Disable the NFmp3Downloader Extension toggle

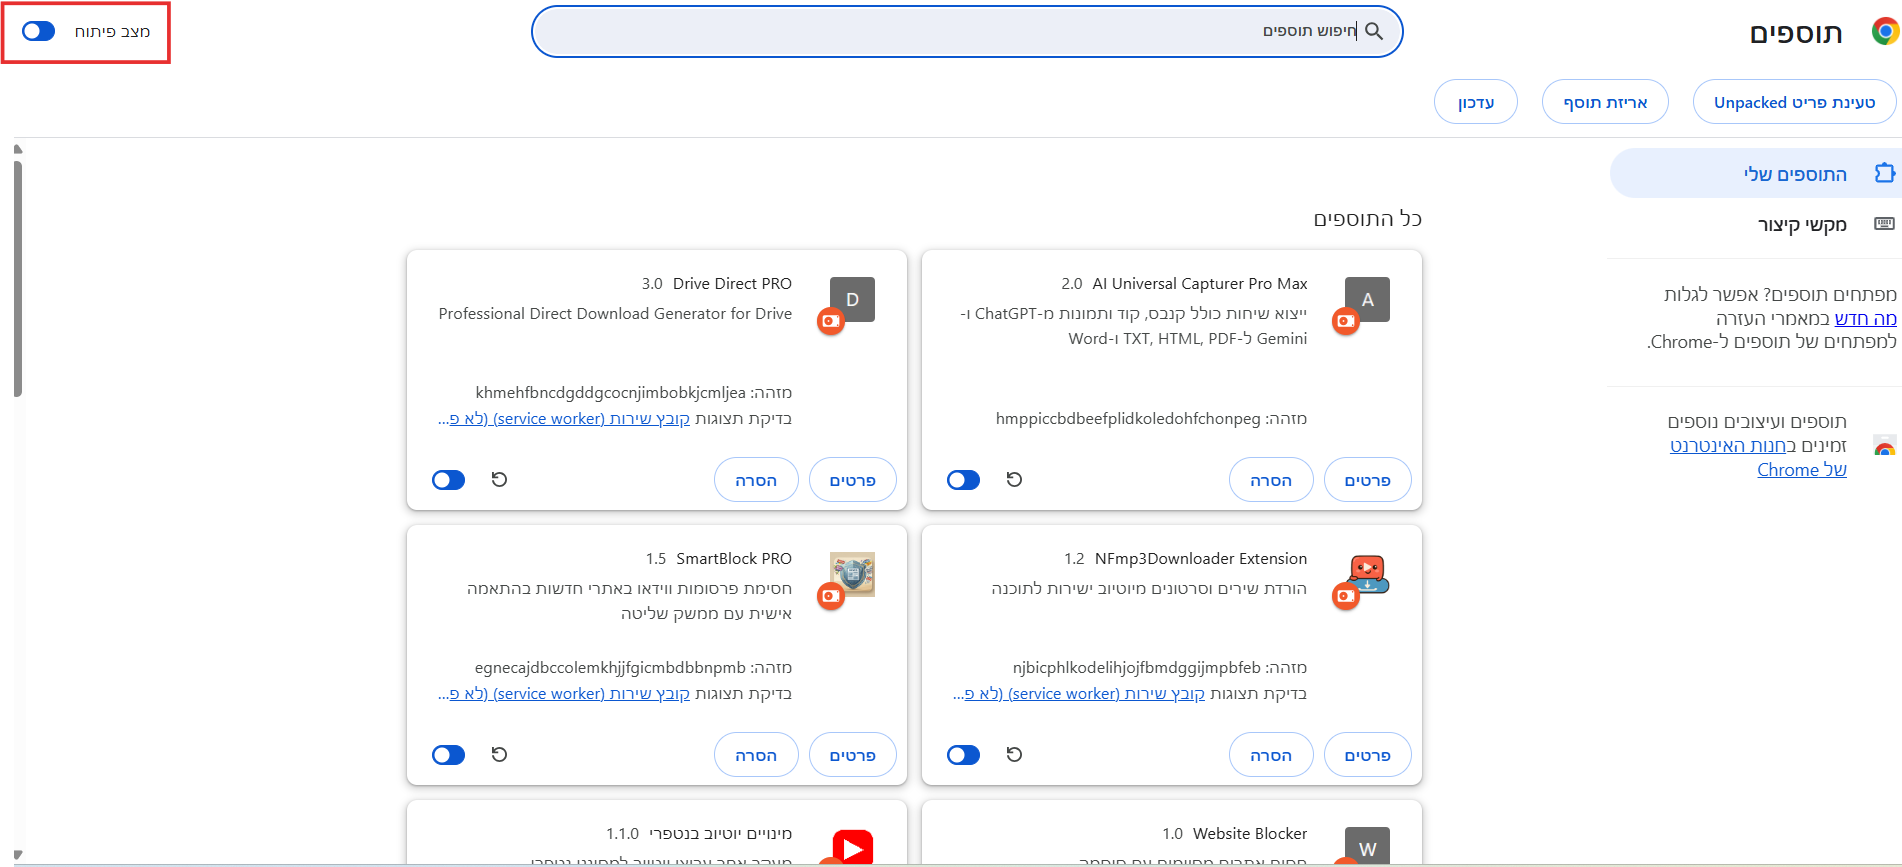(x=964, y=755)
